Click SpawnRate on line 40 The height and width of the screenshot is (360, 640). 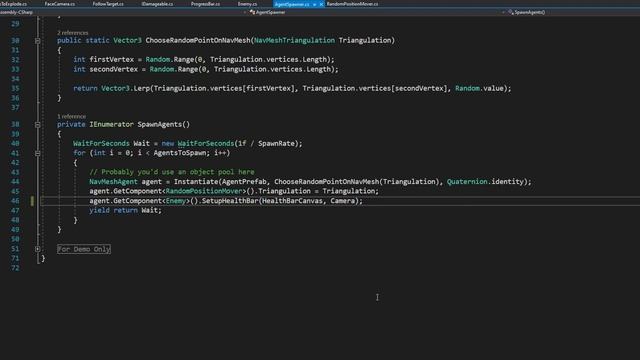[276, 144]
